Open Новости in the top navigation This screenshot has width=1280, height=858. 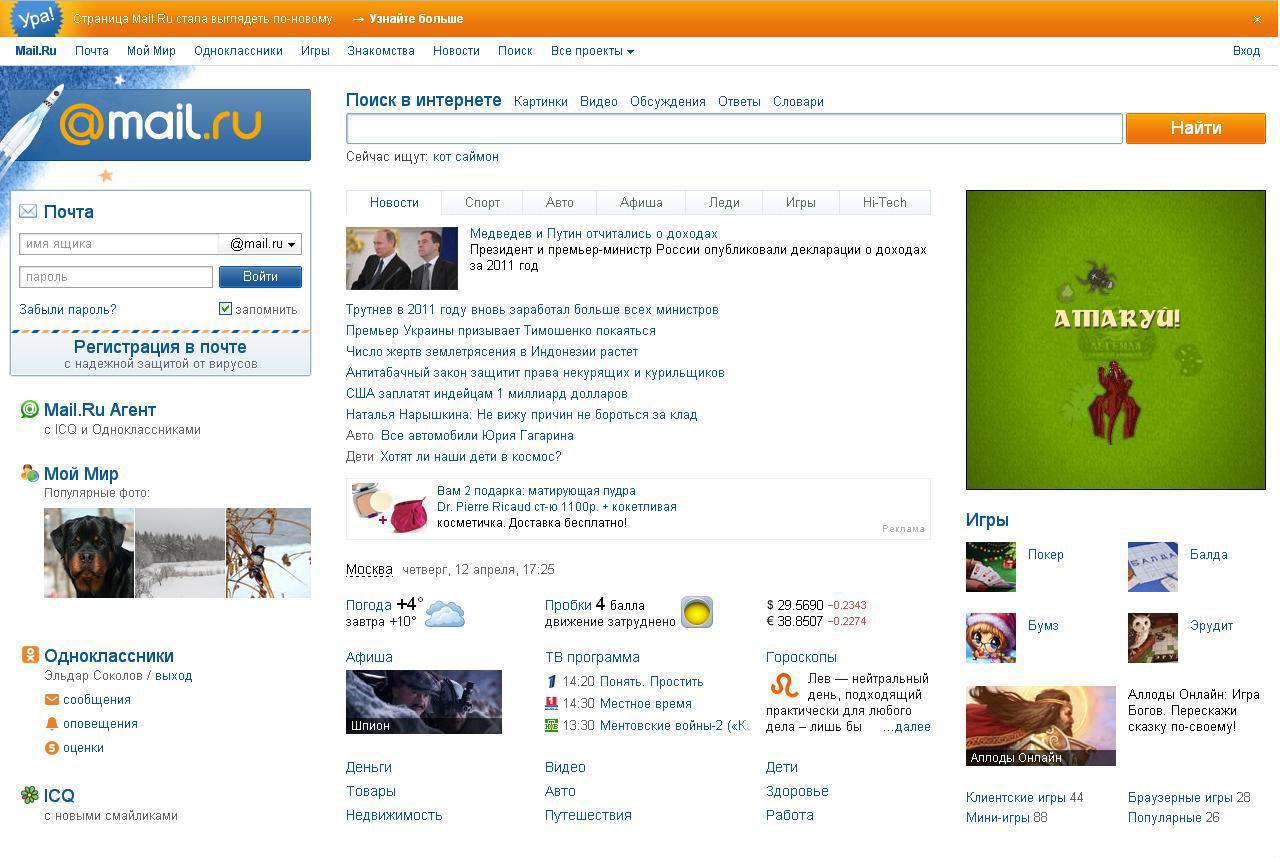(456, 51)
